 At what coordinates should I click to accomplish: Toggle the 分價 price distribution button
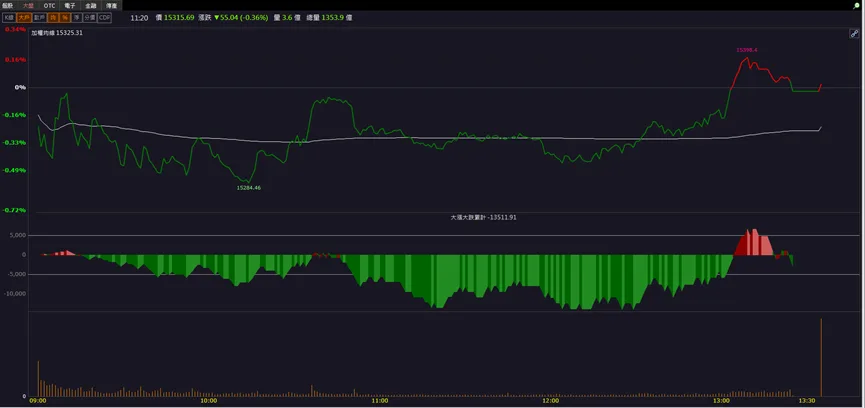coord(90,18)
